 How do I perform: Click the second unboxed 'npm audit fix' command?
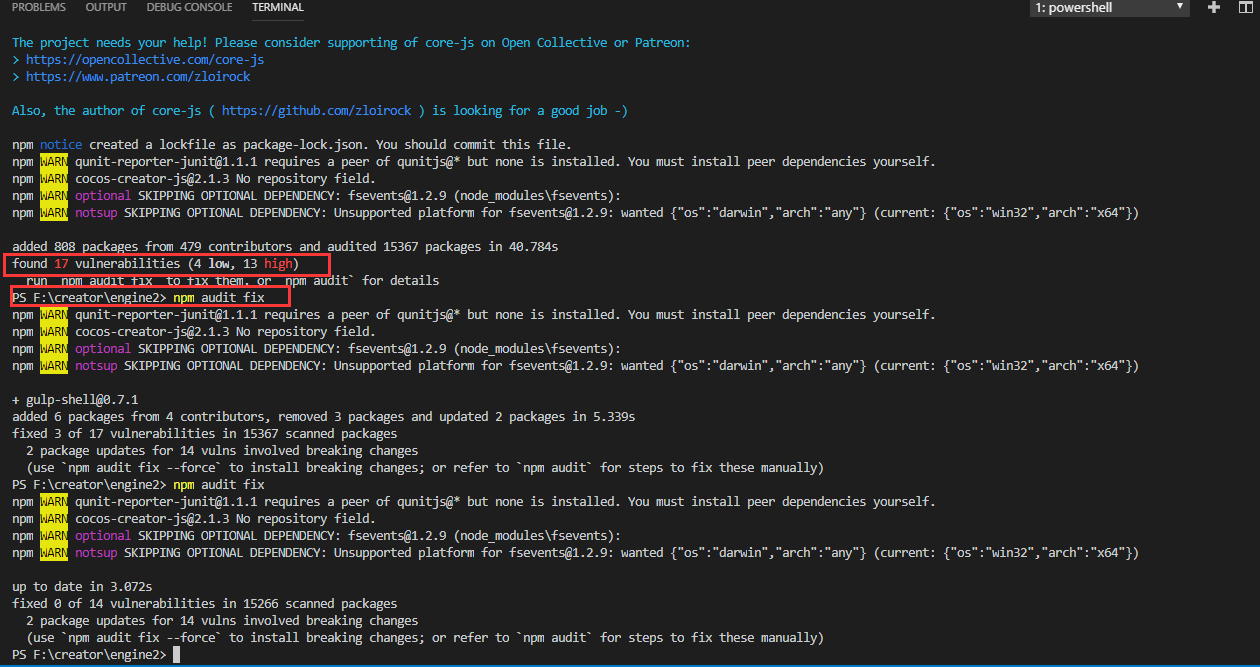pos(219,485)
